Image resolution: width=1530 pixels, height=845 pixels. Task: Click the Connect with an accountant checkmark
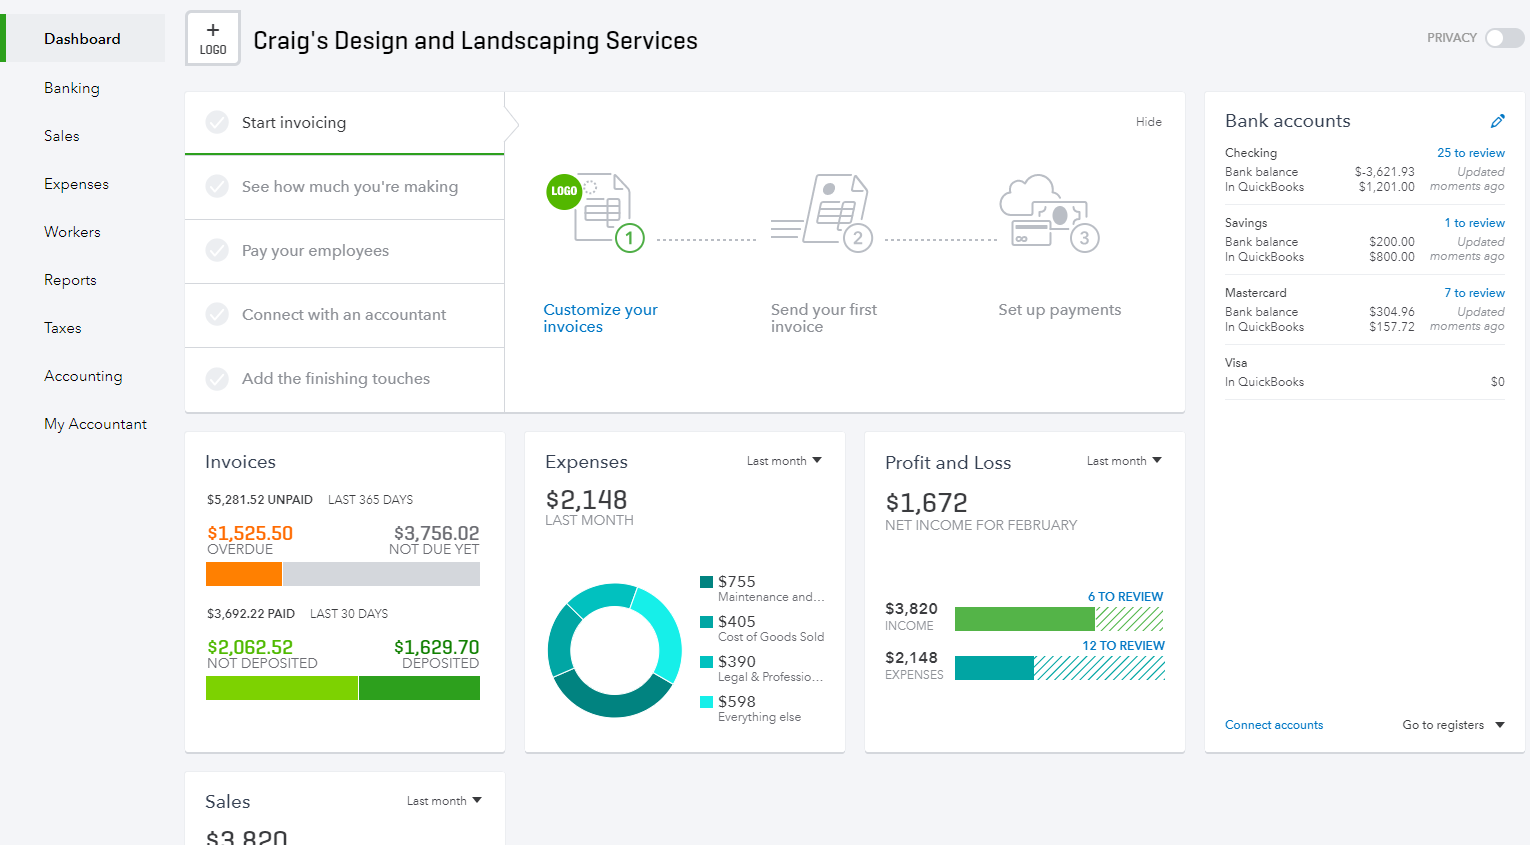point(217,314)
